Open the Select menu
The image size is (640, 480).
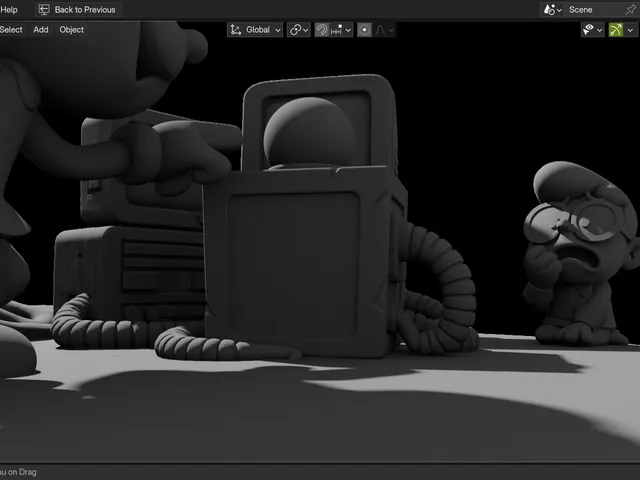coord(11,30)
